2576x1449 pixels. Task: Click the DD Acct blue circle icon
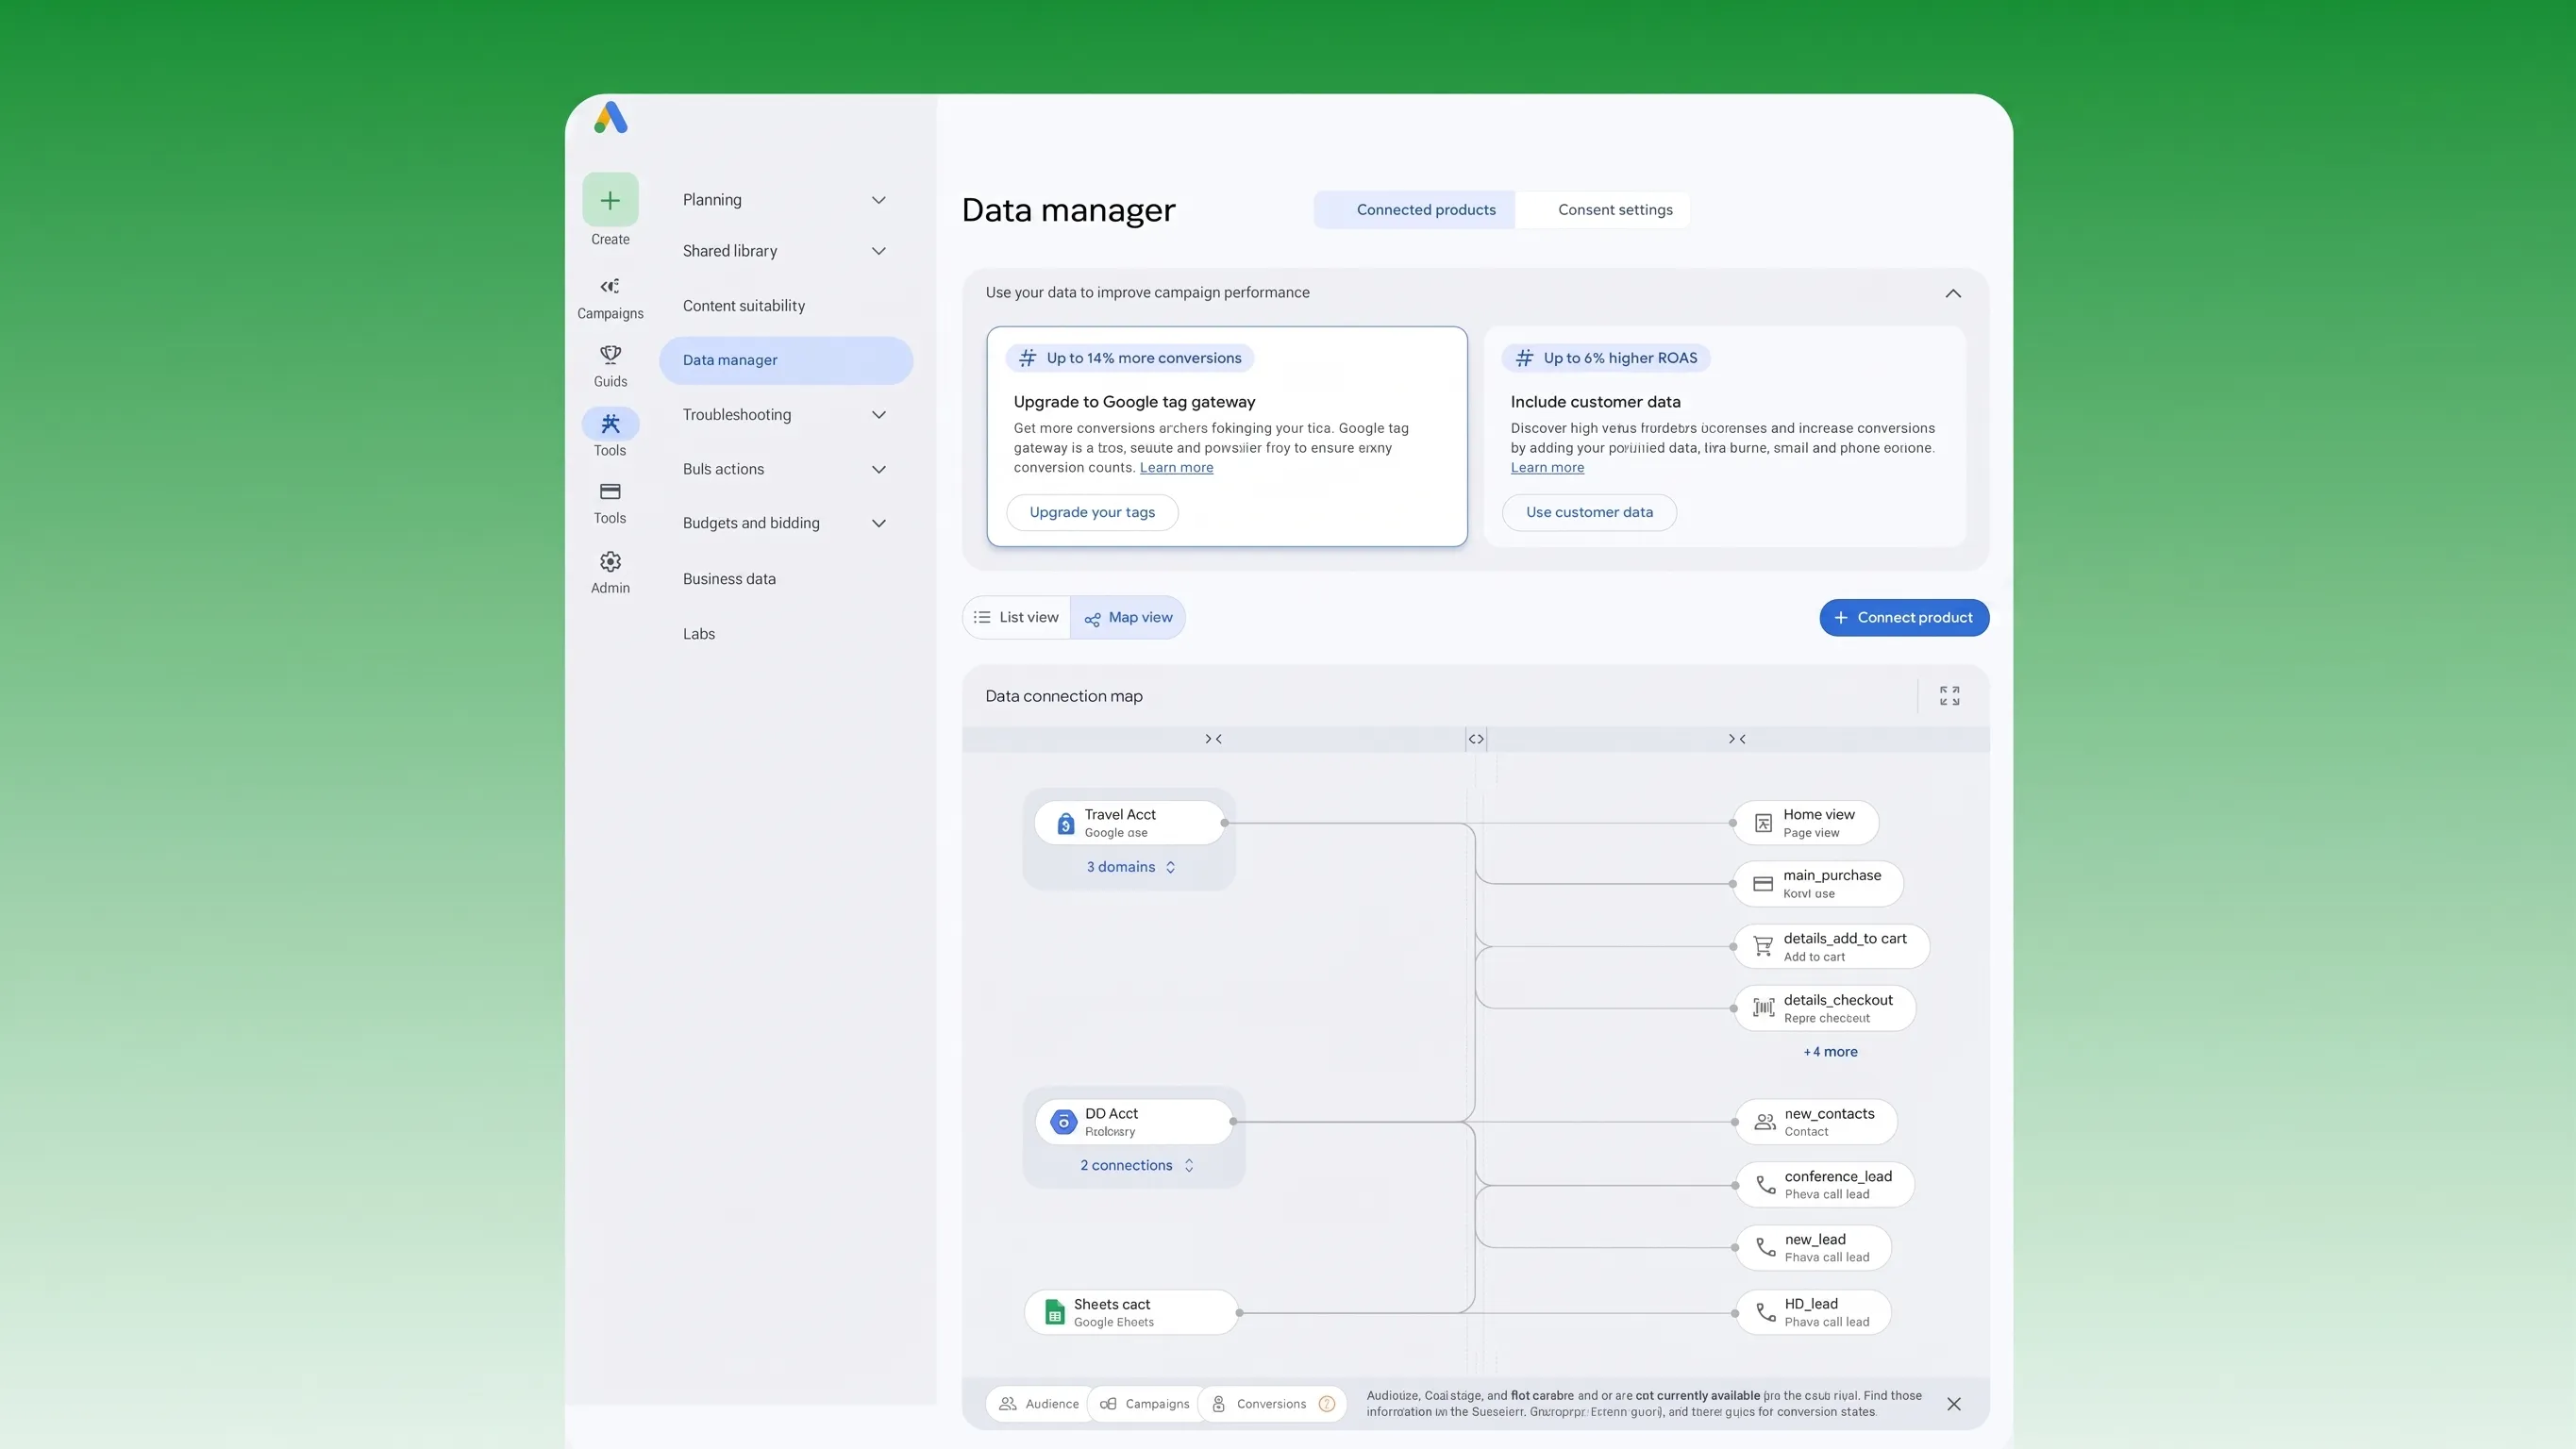click(x=1064, y=1122)
